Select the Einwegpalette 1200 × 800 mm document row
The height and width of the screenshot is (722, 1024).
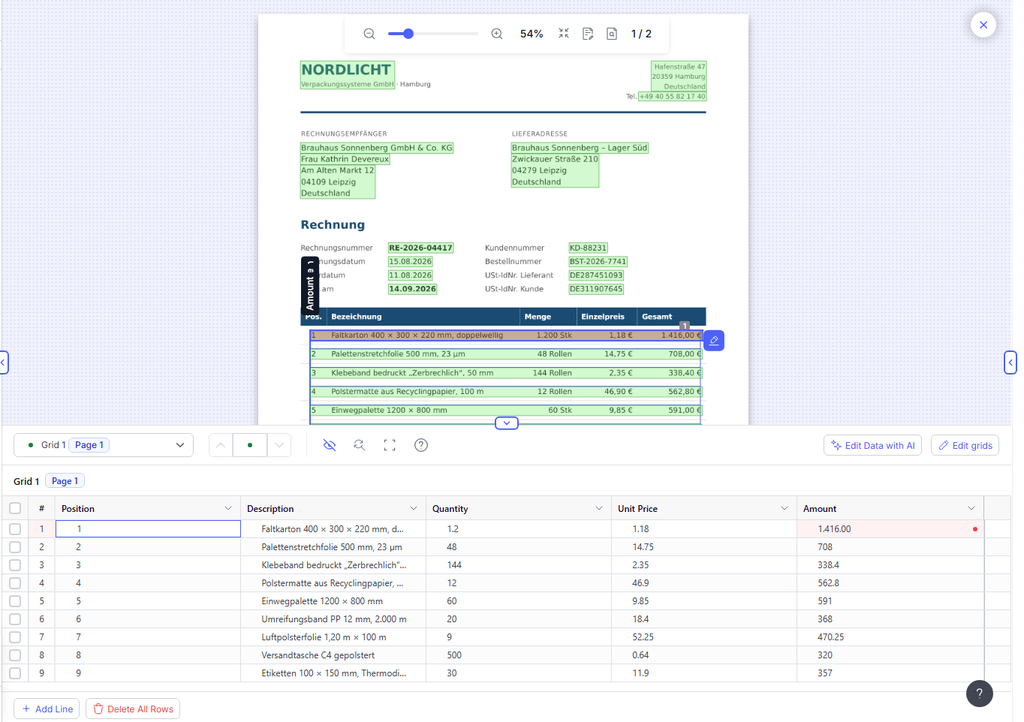505,411
